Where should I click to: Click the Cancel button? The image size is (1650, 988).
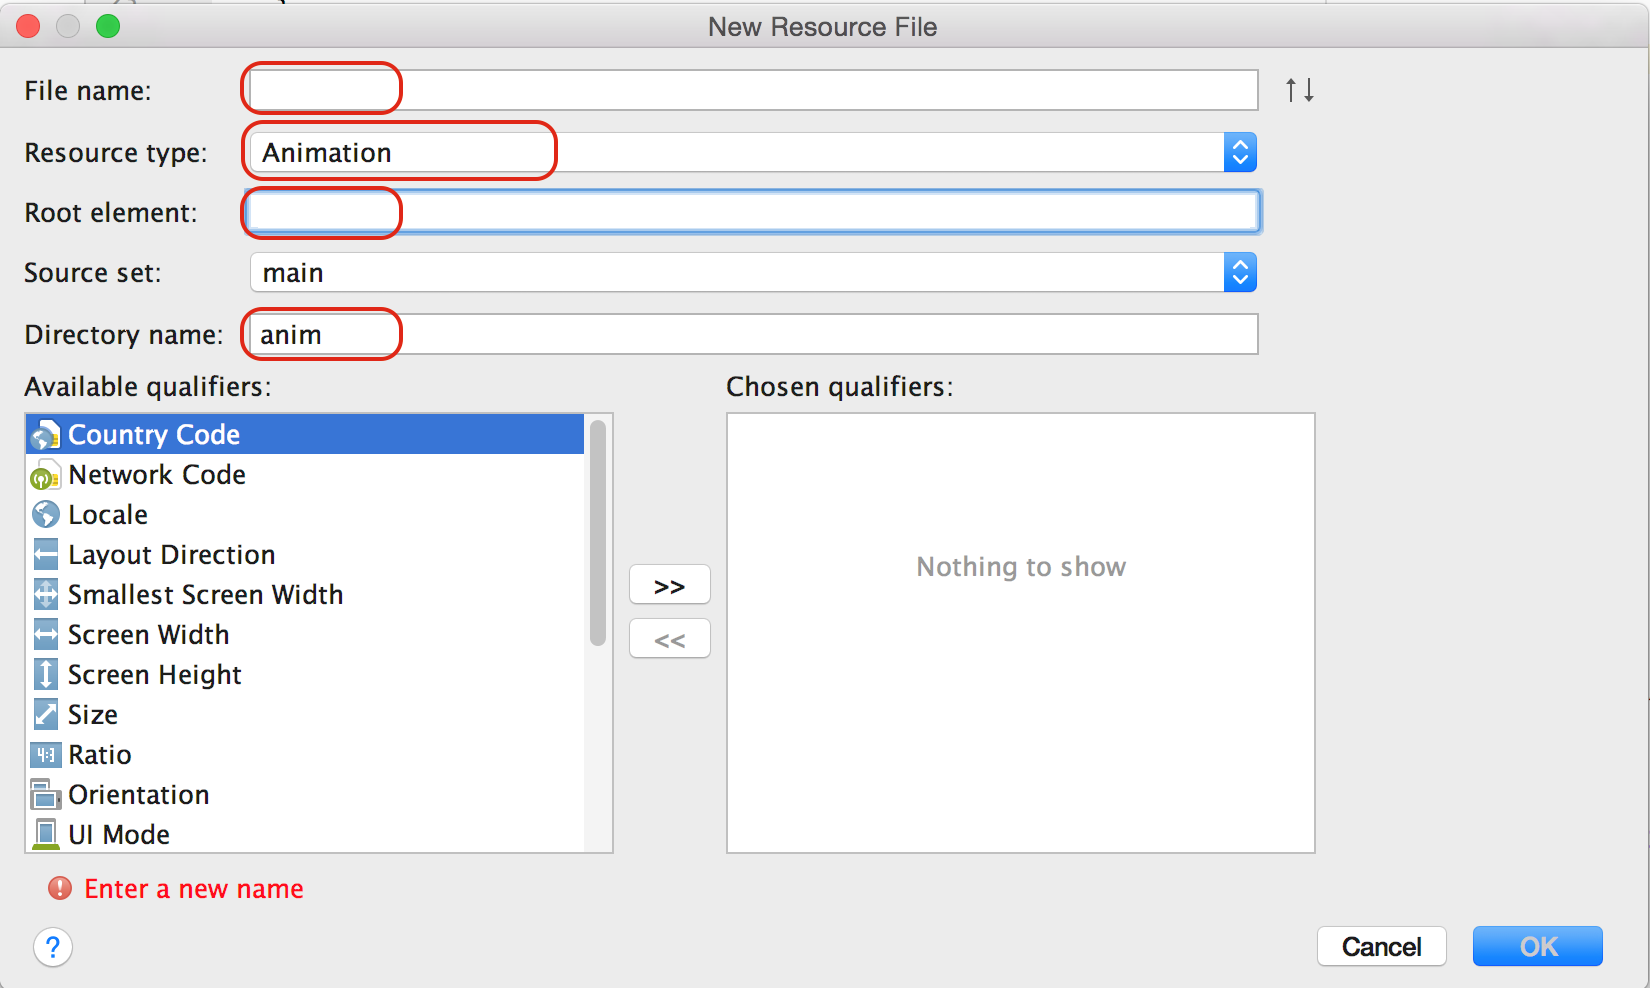coord(1381,946)
